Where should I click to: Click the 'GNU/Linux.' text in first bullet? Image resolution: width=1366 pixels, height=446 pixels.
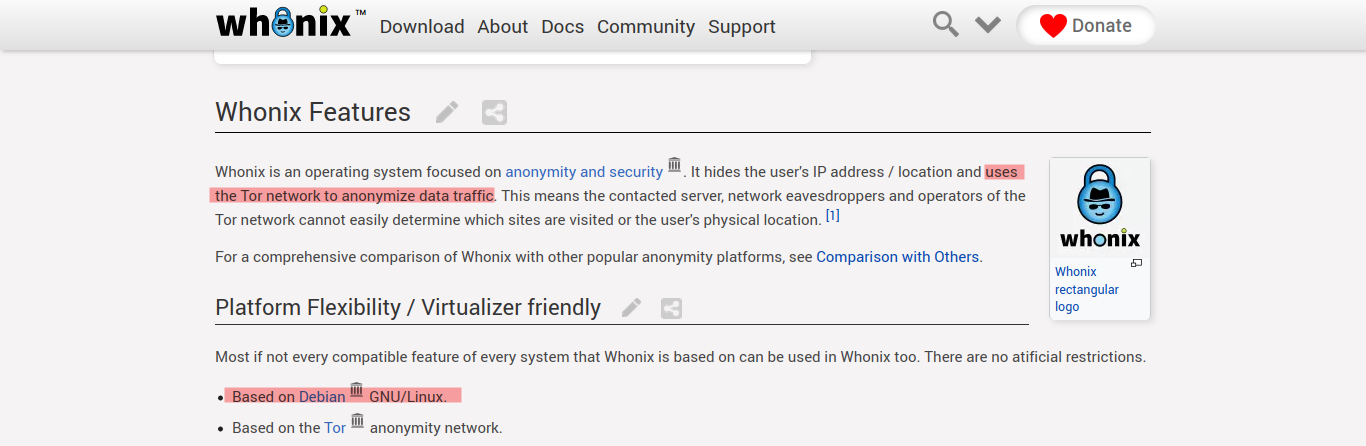pos(408,397)
